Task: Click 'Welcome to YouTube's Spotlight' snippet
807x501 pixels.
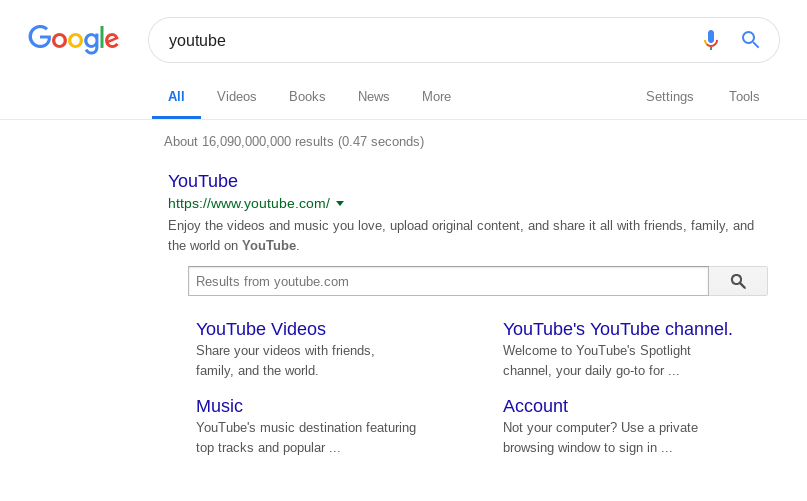Action: 597,360
